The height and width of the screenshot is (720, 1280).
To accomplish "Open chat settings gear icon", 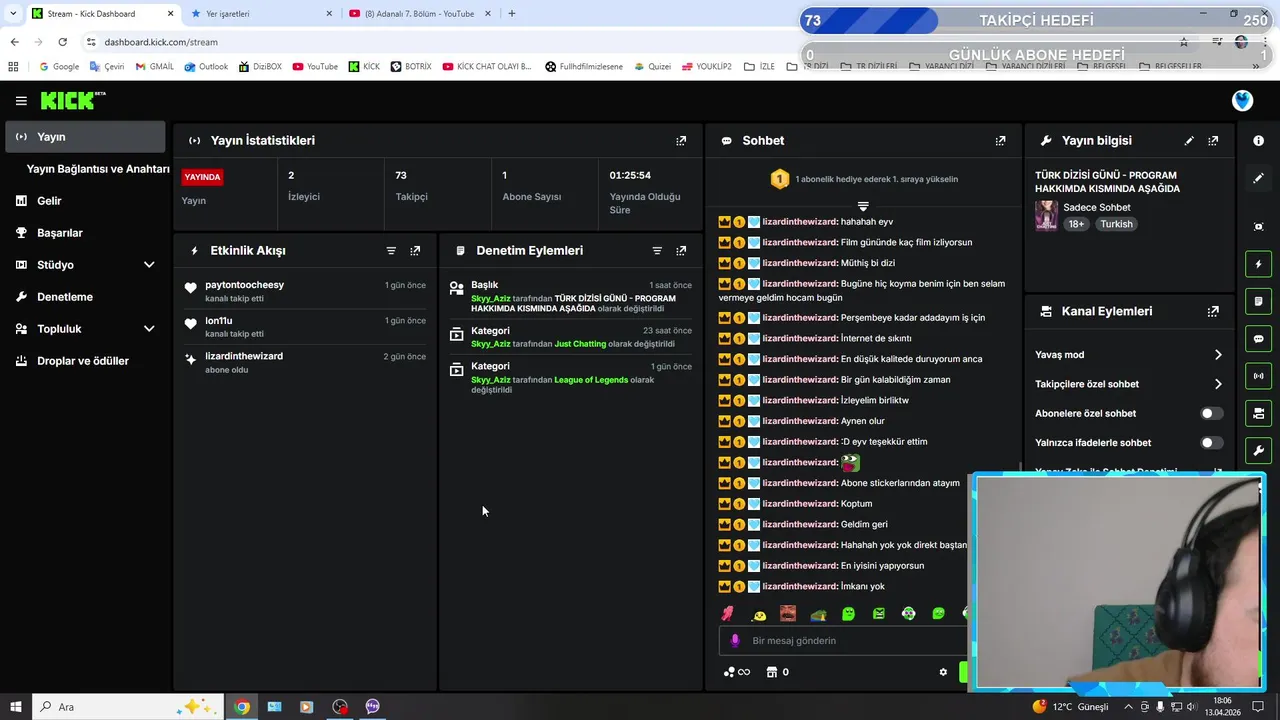I will pos(943,672).
